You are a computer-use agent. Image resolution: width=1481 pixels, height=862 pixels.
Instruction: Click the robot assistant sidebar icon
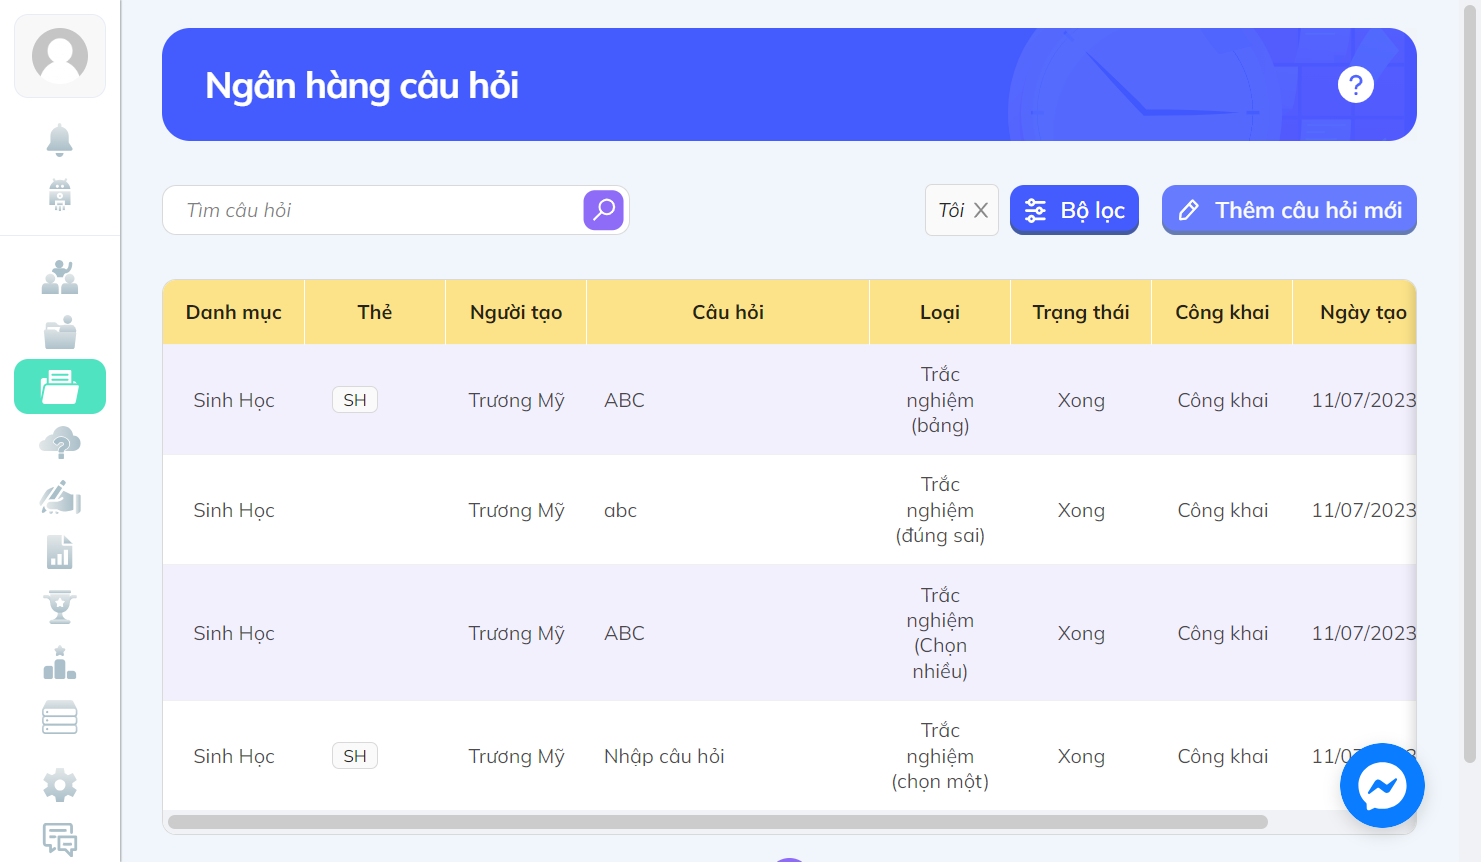point(60,195)
